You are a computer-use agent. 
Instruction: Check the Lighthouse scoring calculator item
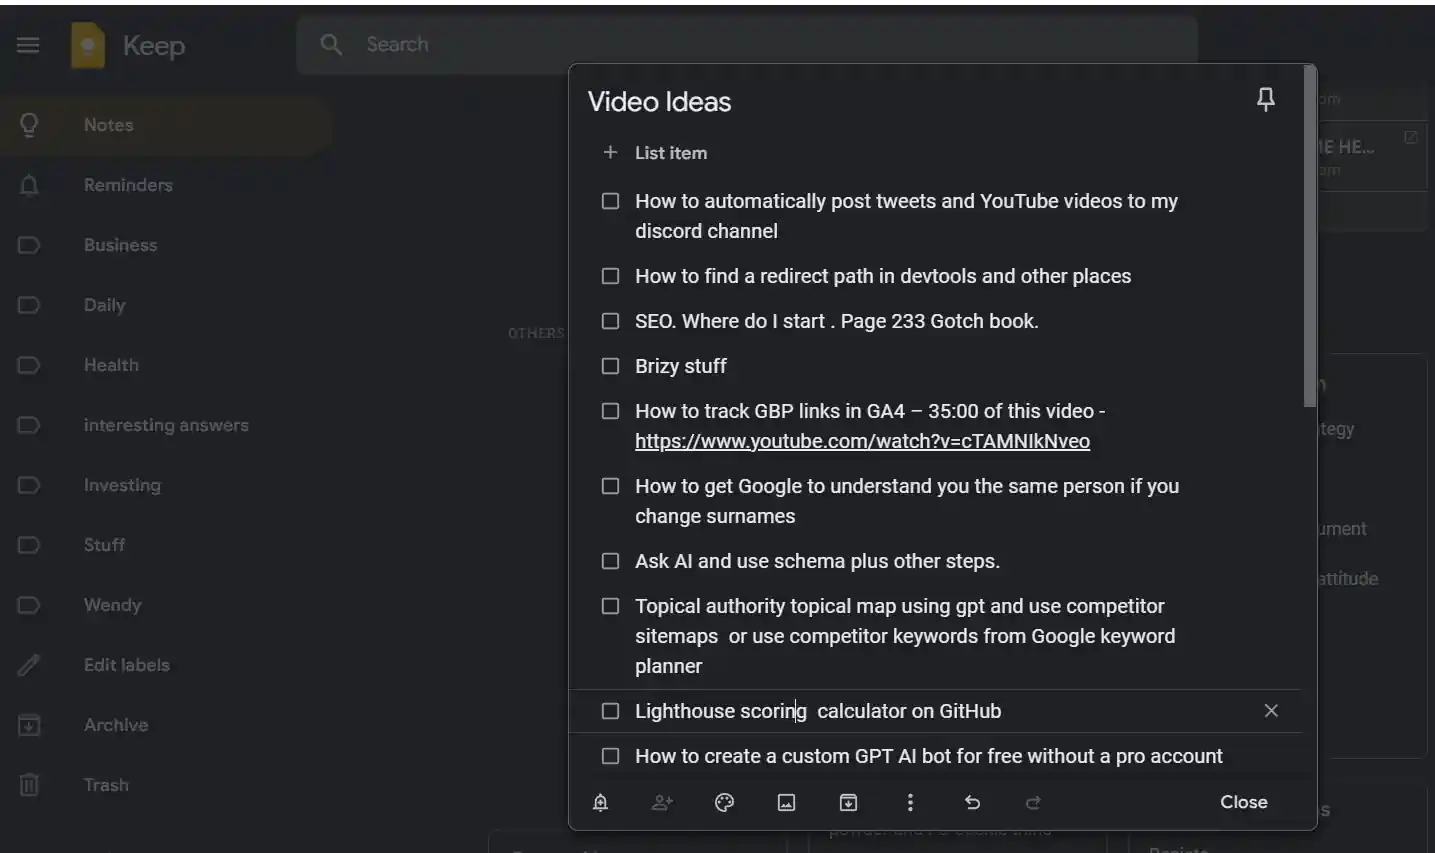(x=610, y=711)
